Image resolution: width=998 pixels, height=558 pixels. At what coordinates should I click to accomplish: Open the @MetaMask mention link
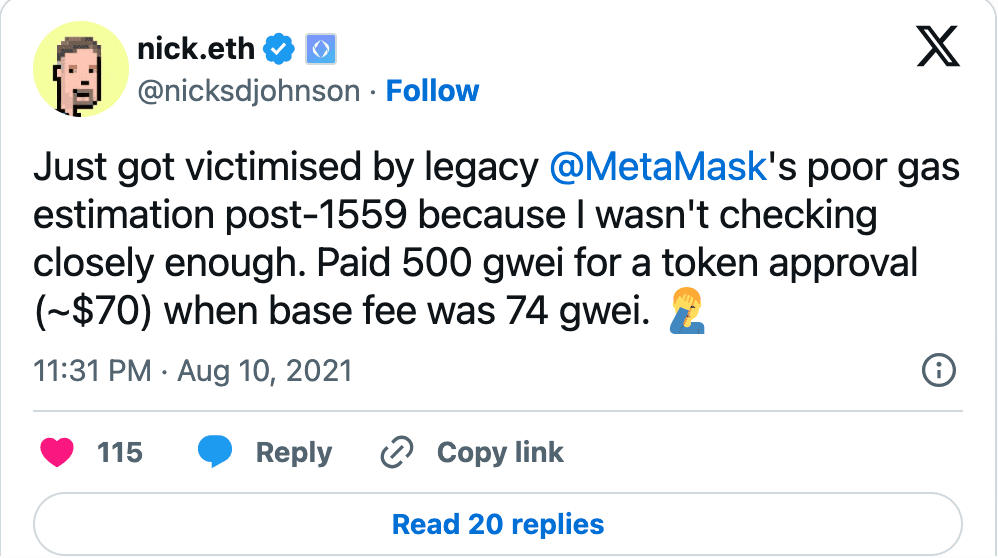[x=657, y=169]
